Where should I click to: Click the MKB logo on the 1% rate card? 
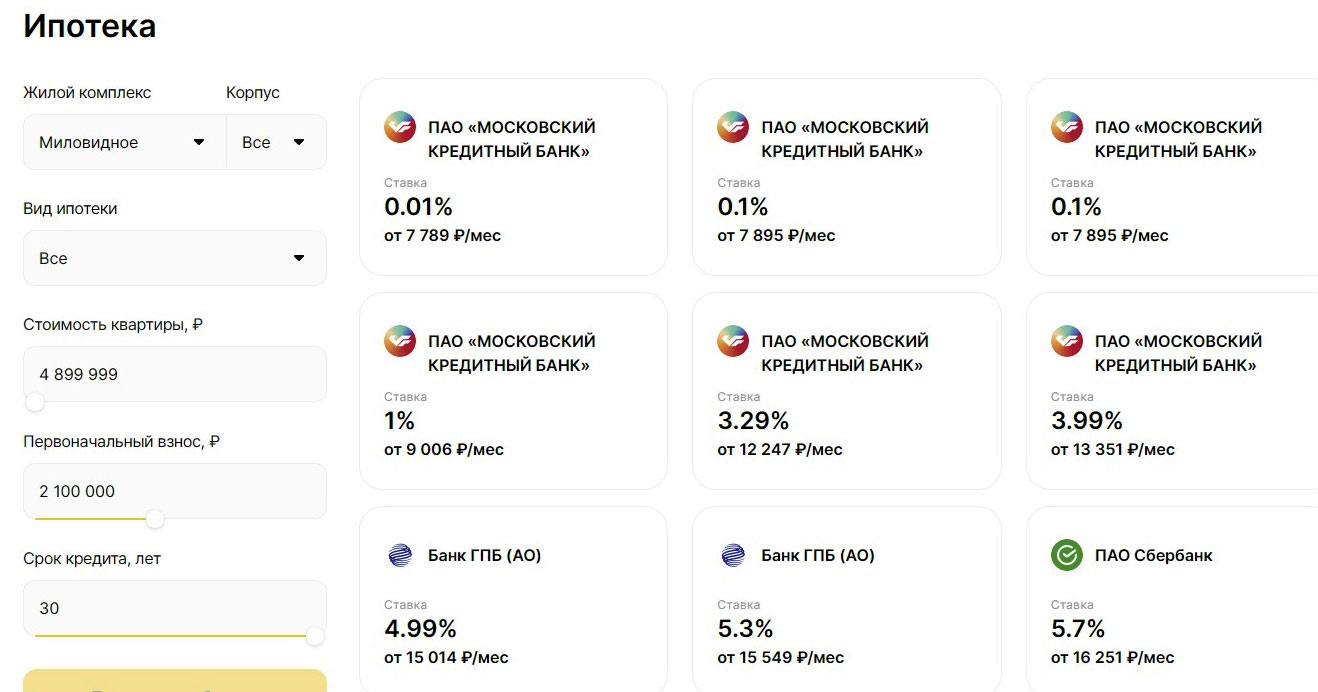[x=400, y=342]
